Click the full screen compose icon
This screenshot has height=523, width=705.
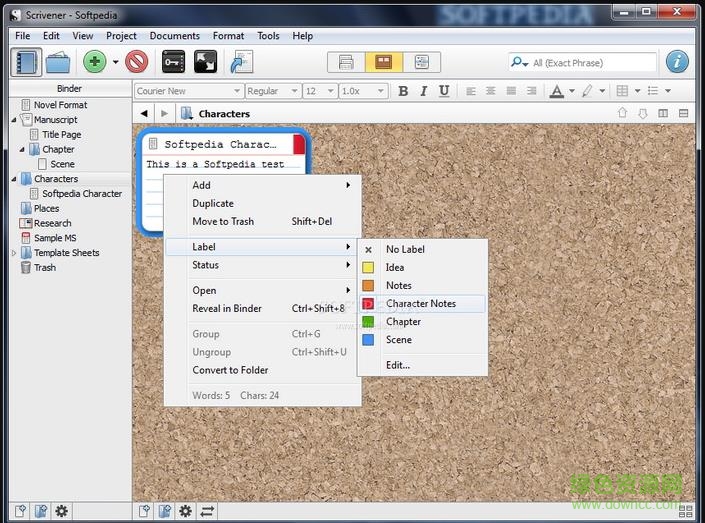coord(205,62)
